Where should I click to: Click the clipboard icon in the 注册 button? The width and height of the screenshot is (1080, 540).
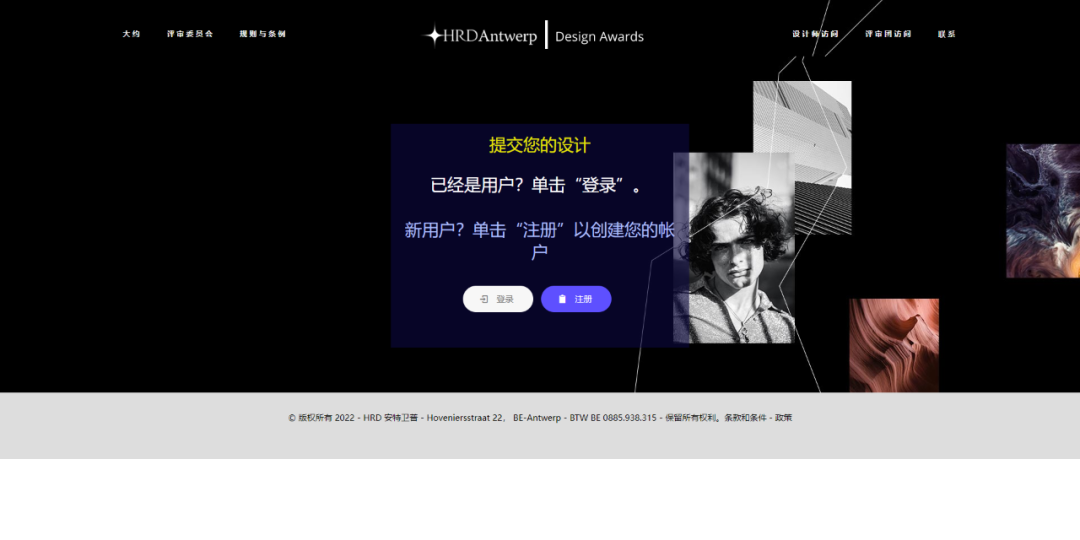tap(562, 299)
